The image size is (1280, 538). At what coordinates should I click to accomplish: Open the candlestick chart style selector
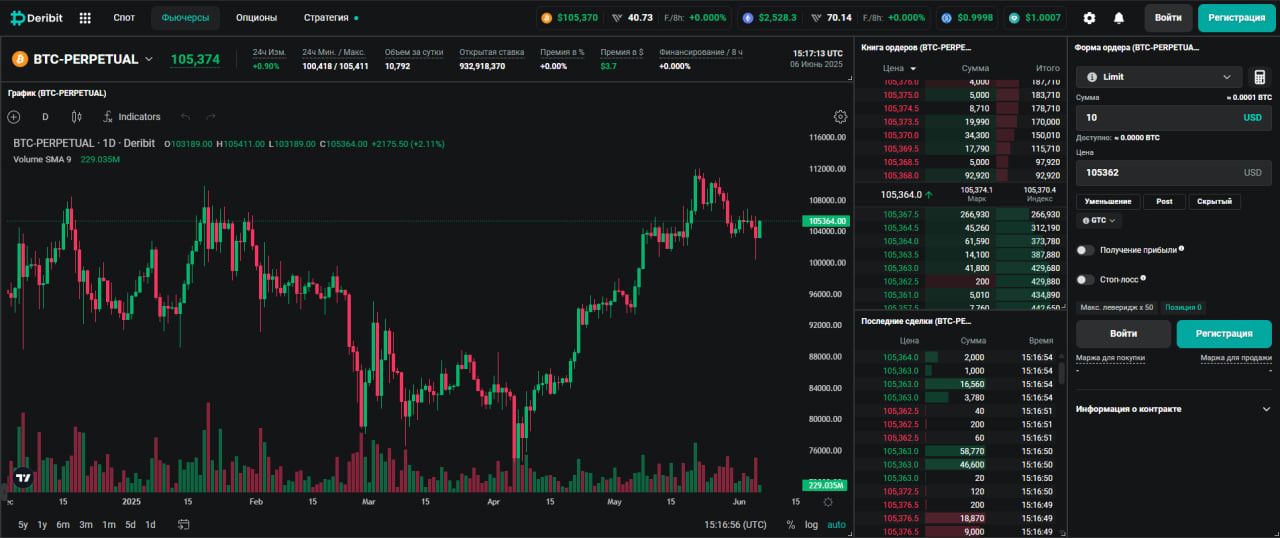pos(76,117)
